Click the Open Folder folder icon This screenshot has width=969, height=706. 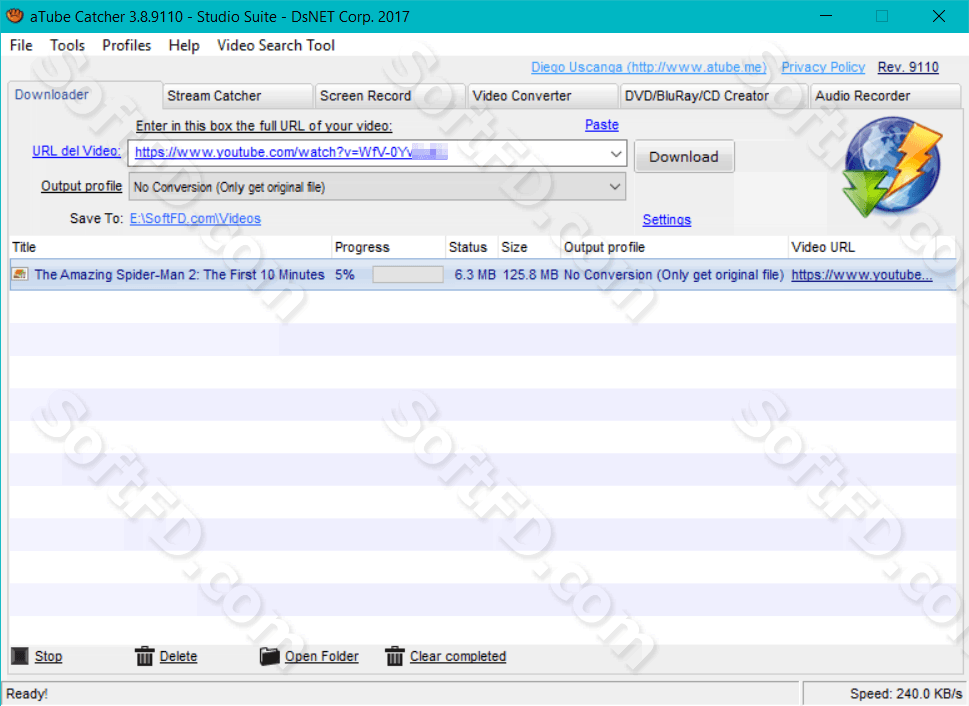pos(269,656)
